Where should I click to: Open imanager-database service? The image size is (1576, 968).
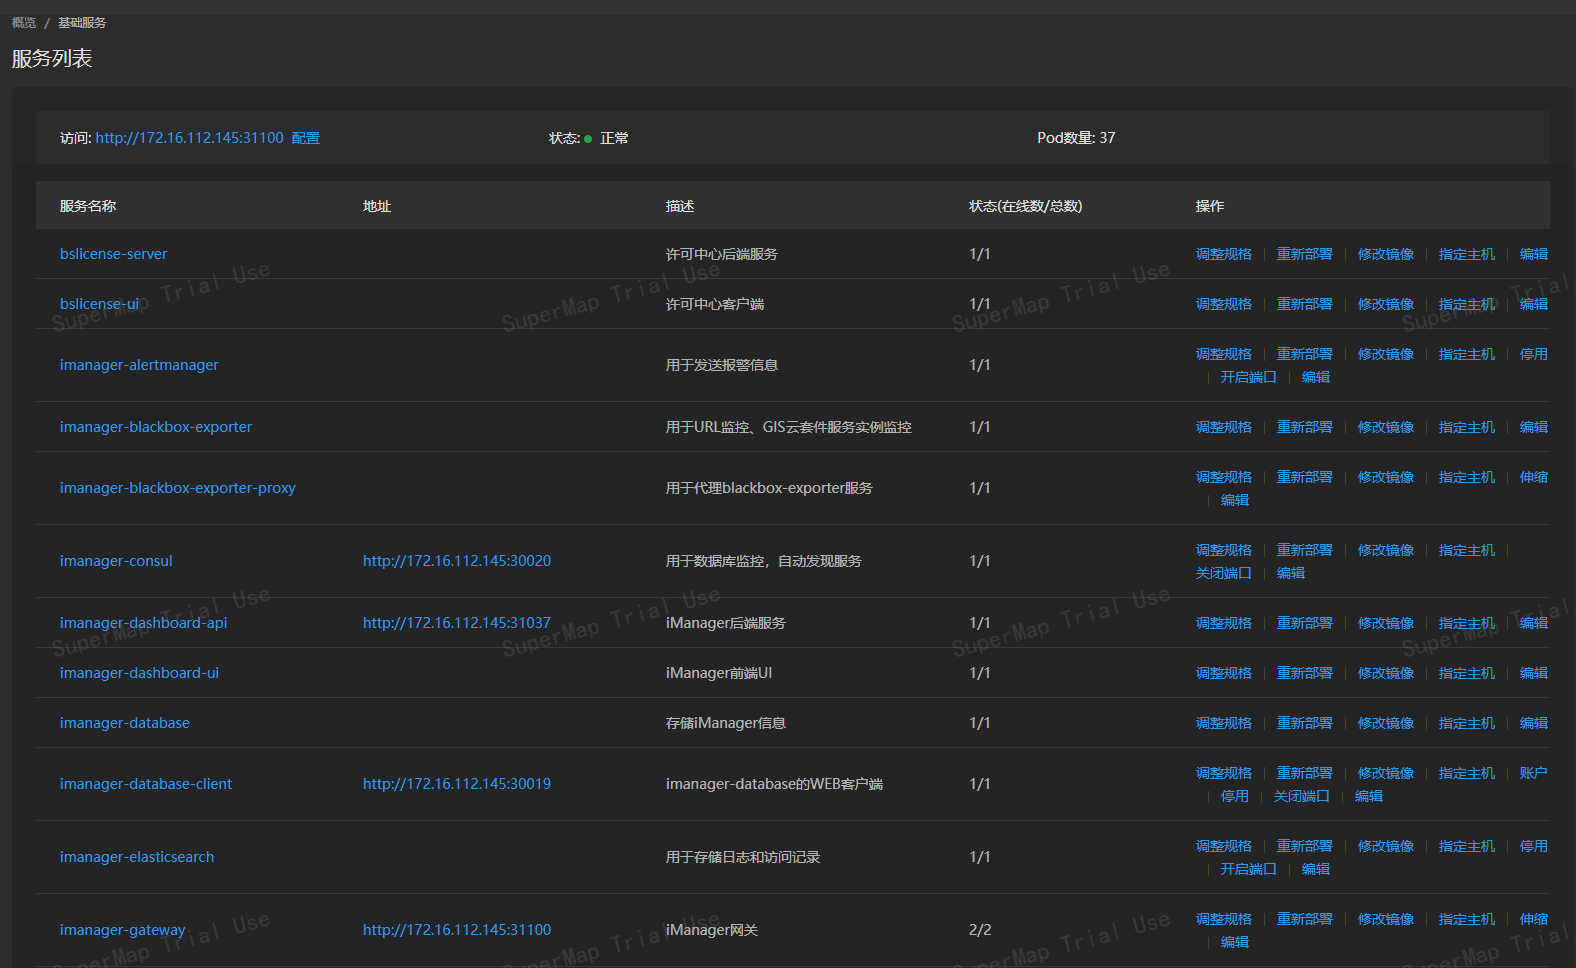(x=125, y=723)
